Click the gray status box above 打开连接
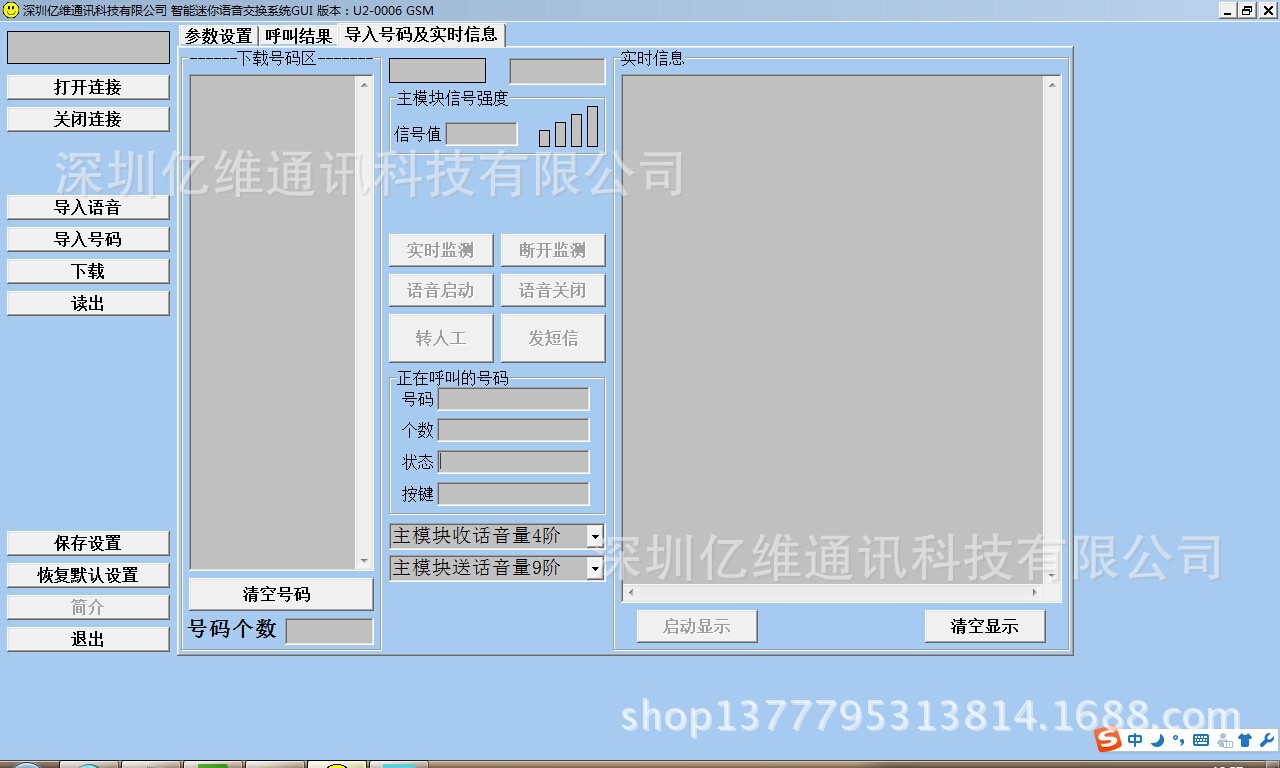The width and height of the screenshot is (1280, 768). pos(88,47)
